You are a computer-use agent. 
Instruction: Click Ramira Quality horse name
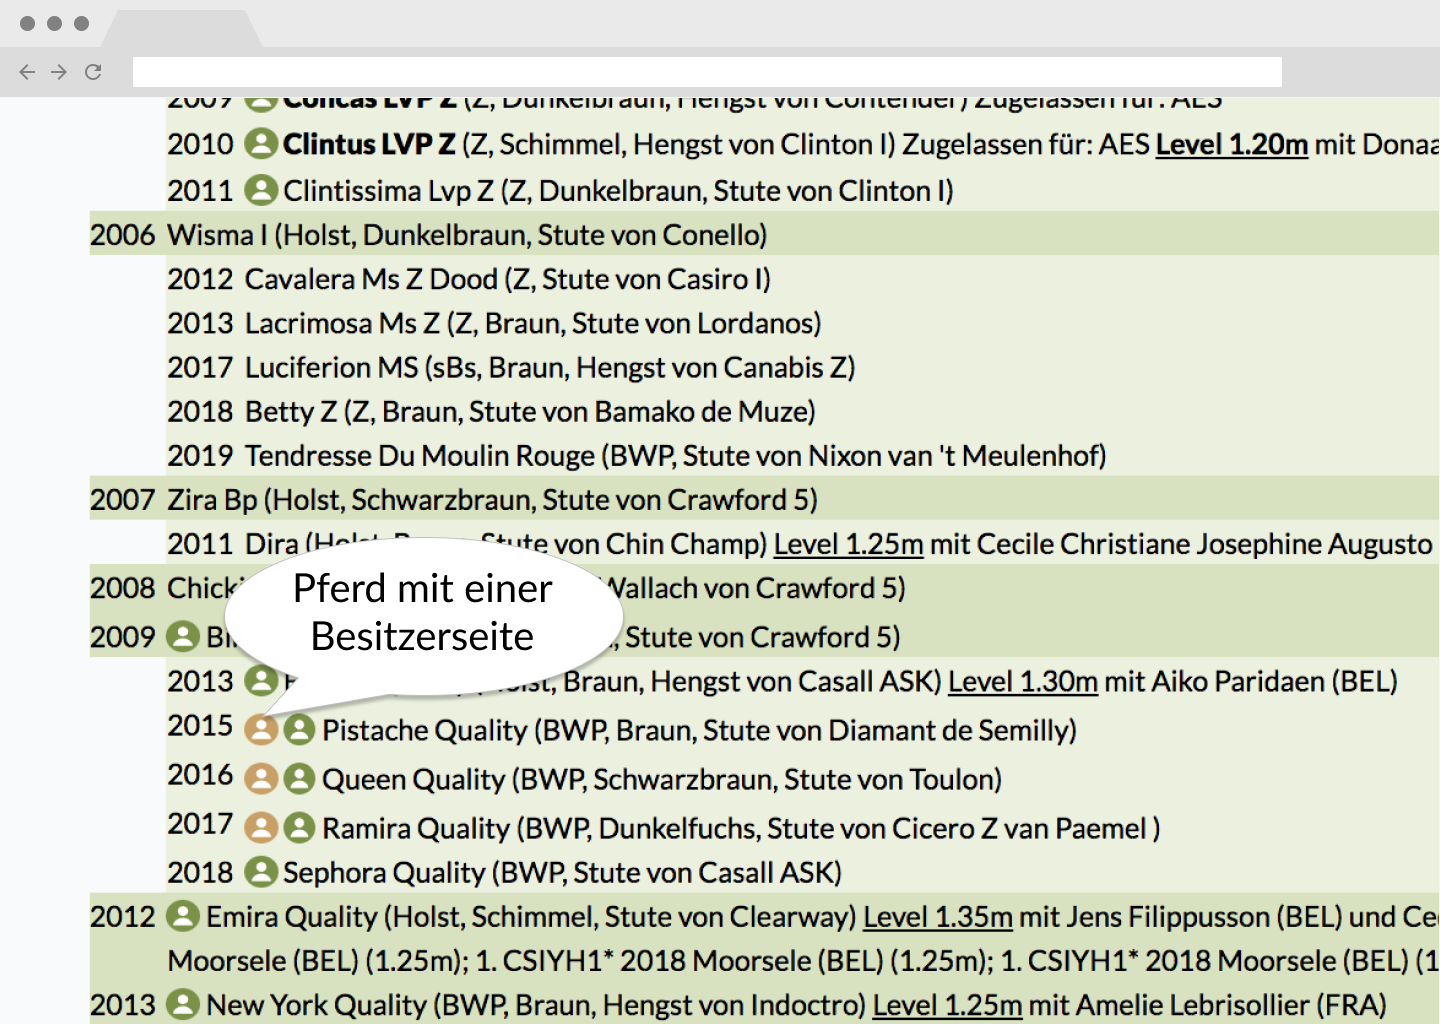coord(415,828)
